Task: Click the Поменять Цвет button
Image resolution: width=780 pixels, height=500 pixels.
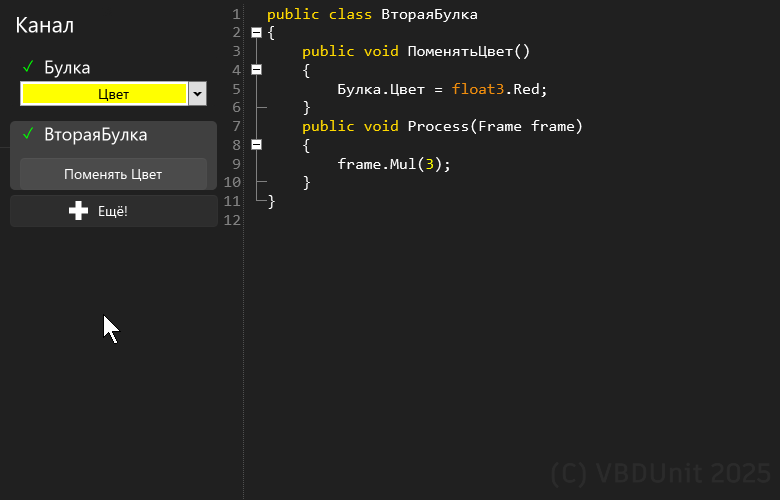Action: (113, 174)
